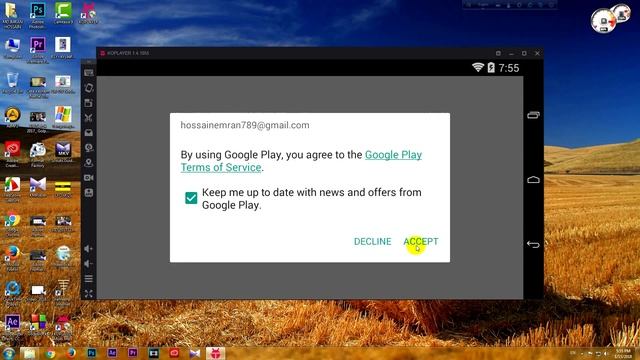Tap the Android home button
640x360 pixels.
pyautogui.click(x=533, y=180)
